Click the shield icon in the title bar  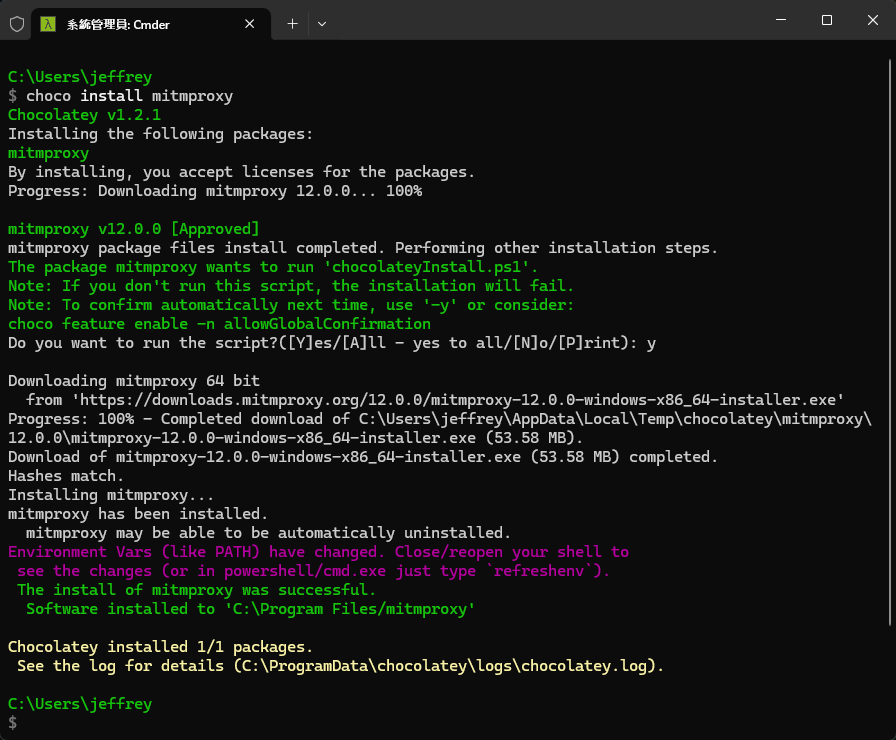click(17, 24)
